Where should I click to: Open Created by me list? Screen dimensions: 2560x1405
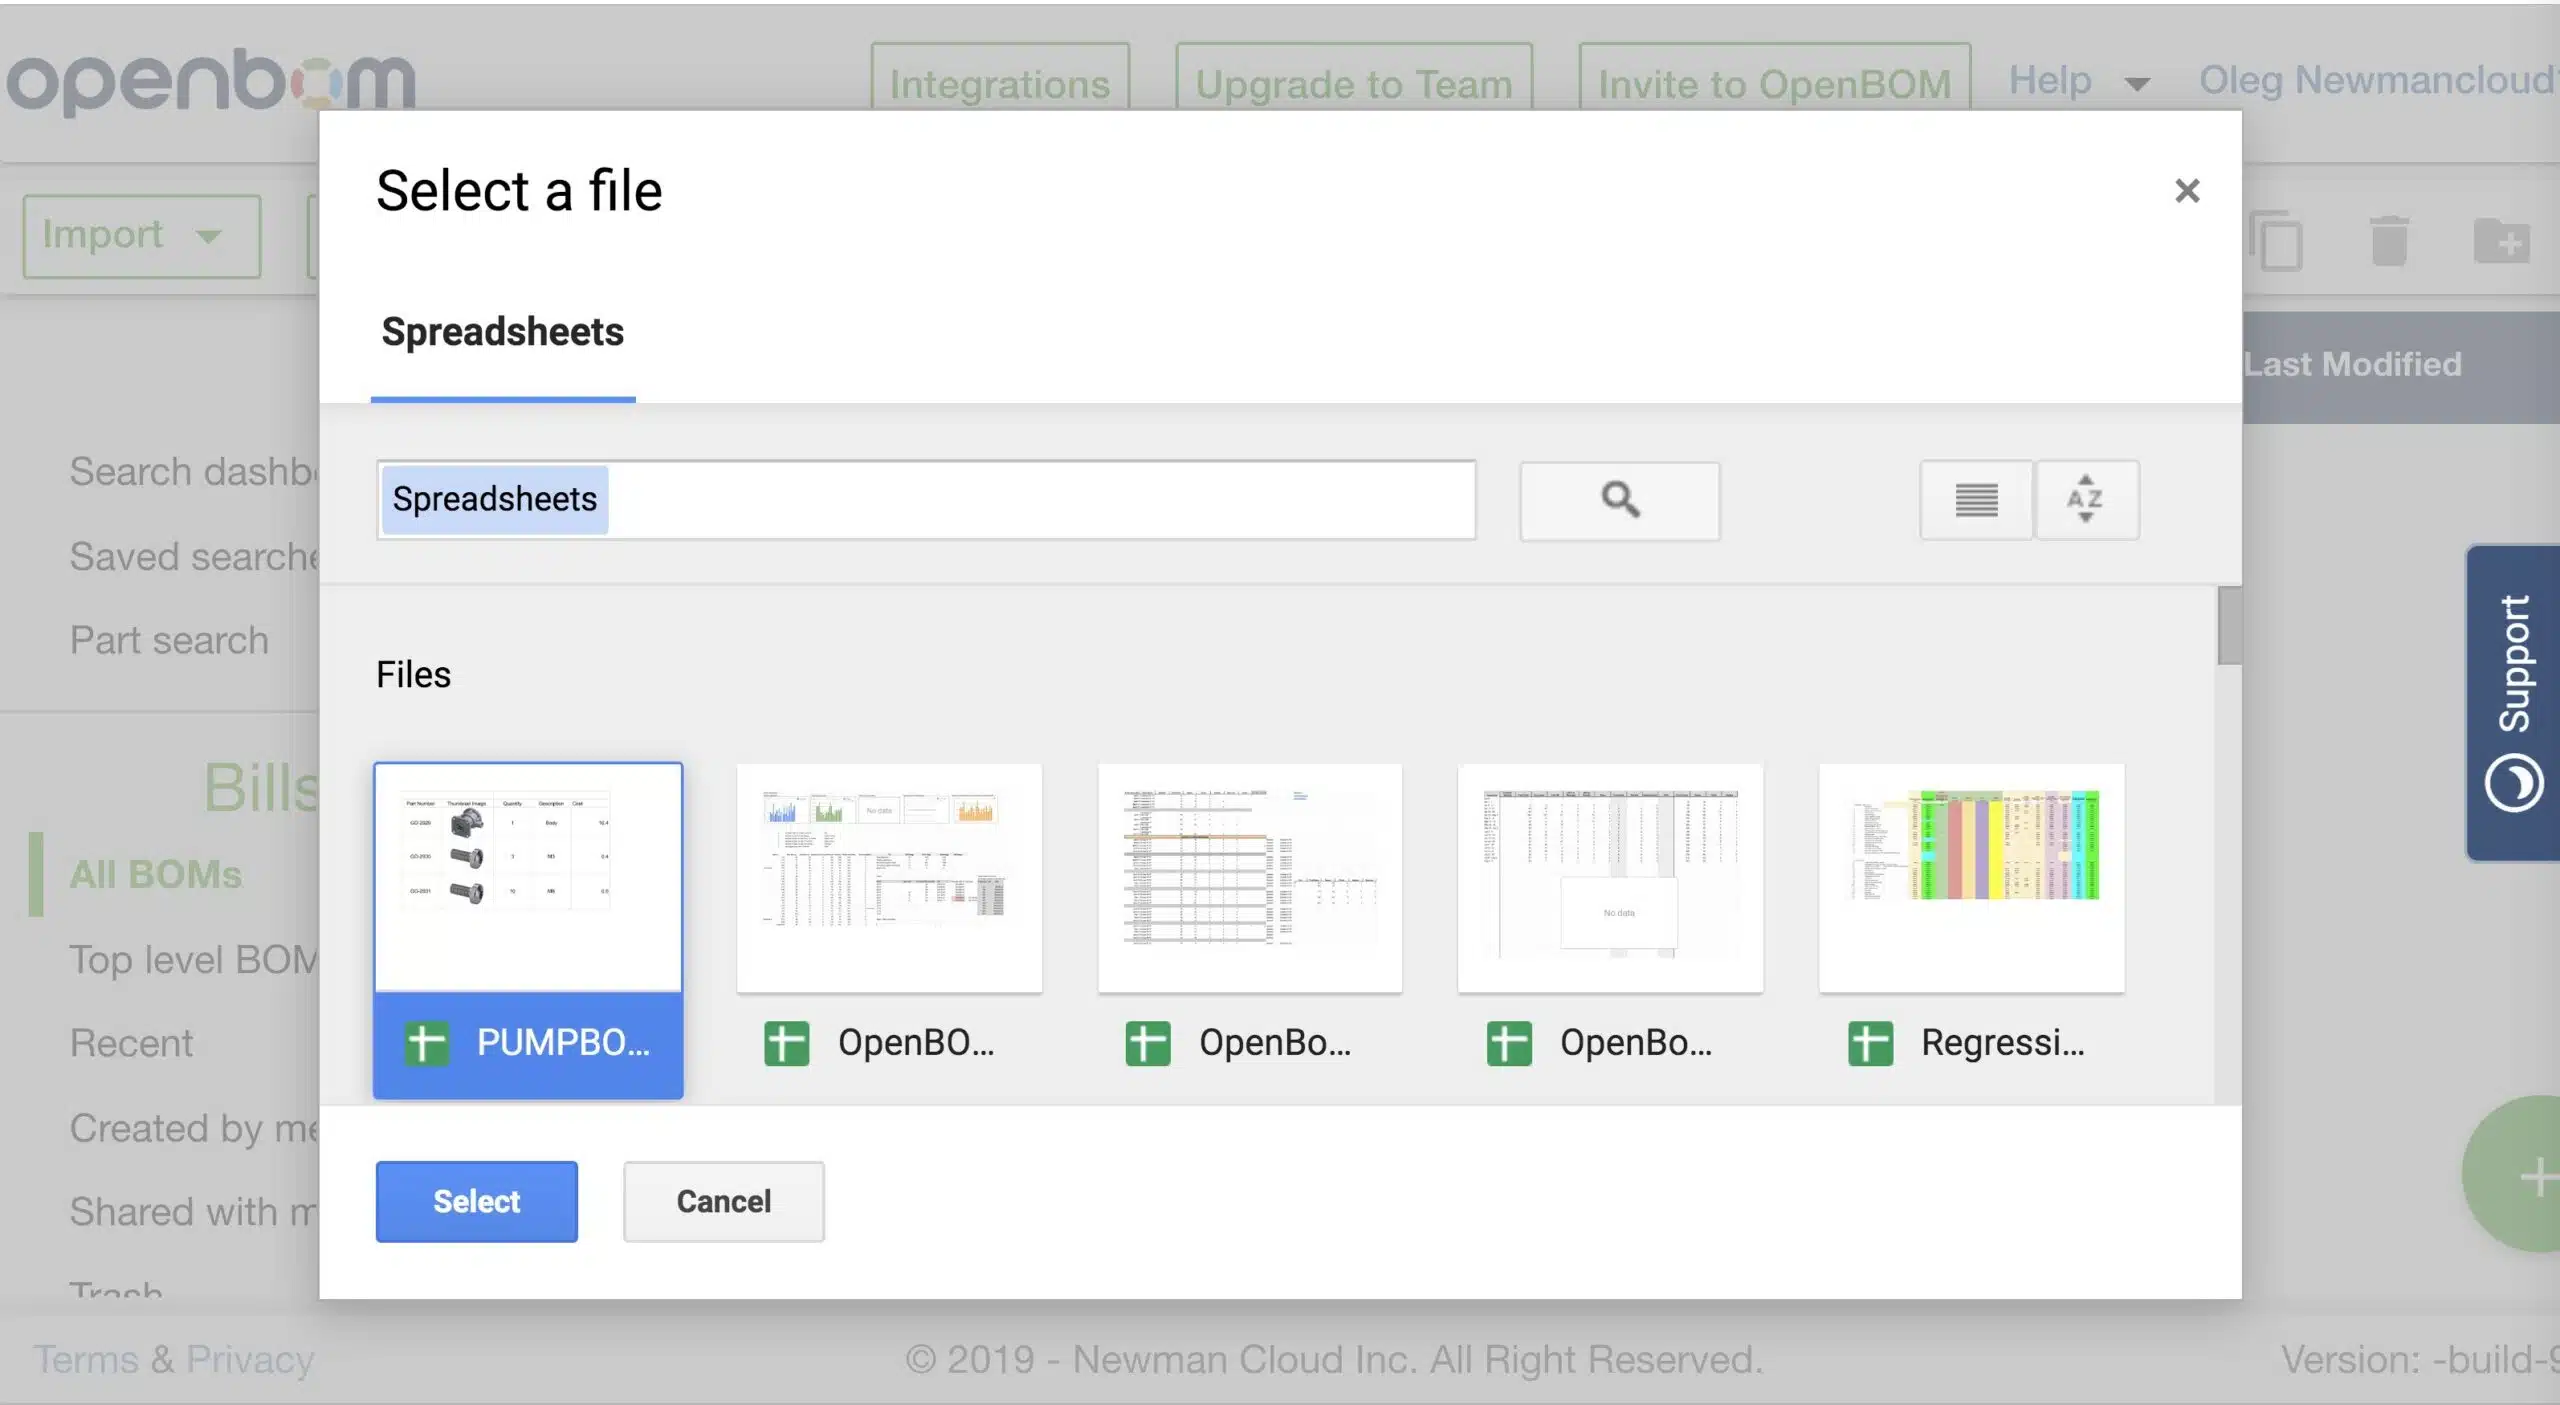point(194,1129)
